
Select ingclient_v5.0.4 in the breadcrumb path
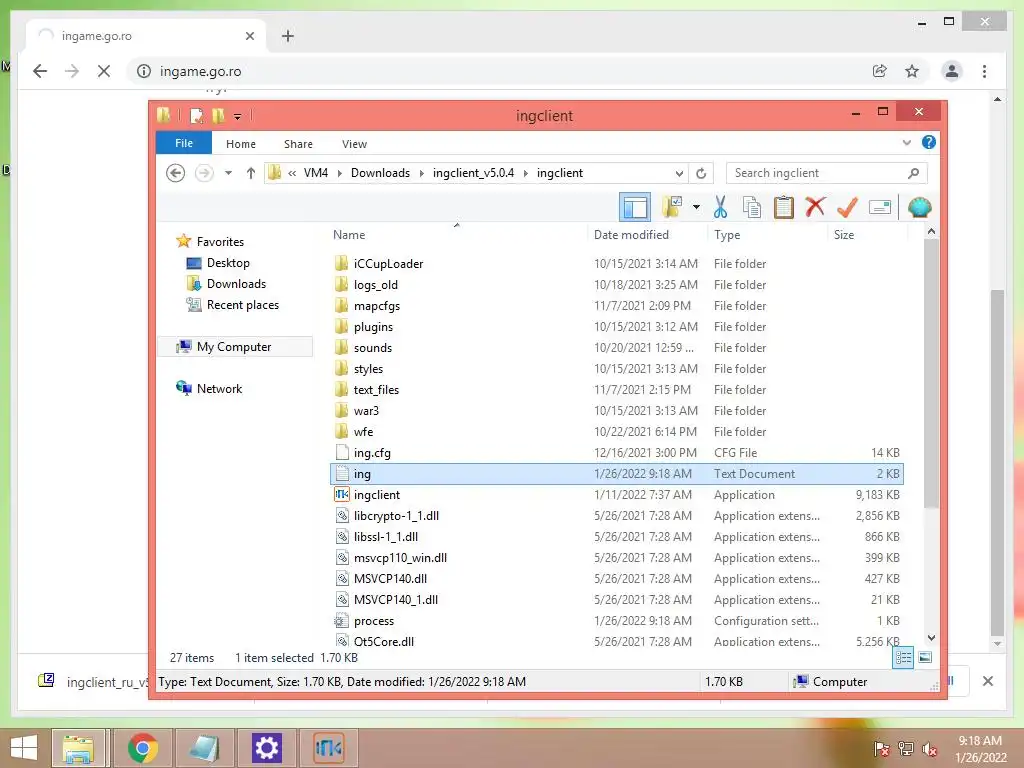coord(473,173)
